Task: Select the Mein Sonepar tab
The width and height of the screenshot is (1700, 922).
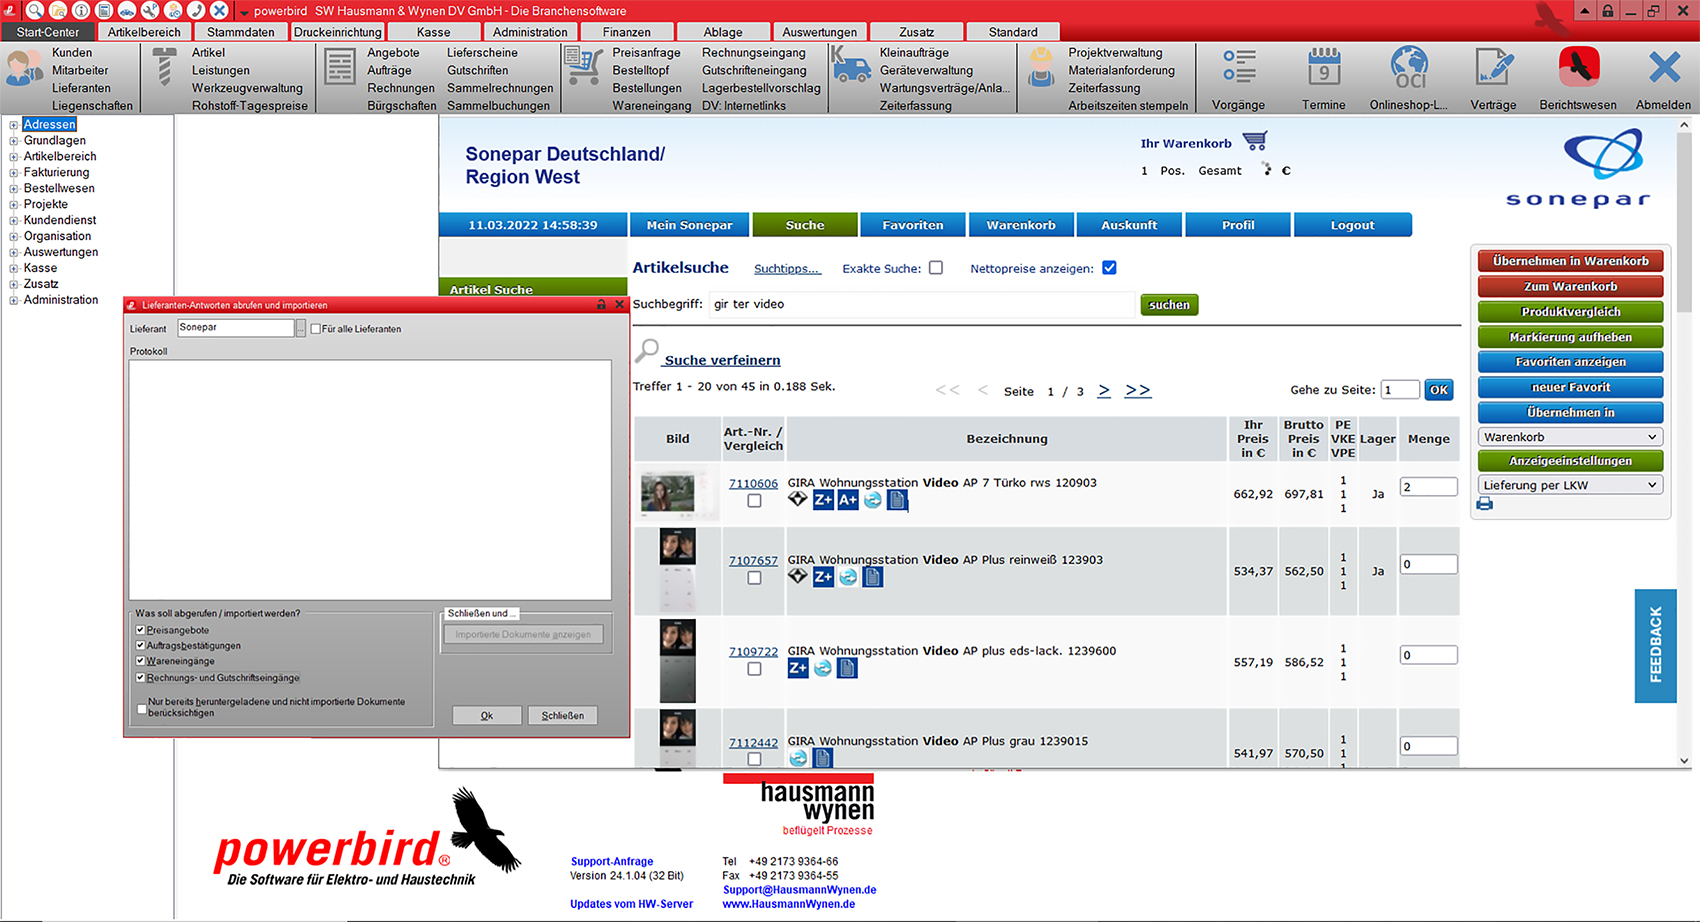Action: pyautogui.click(x=689, y=225)
